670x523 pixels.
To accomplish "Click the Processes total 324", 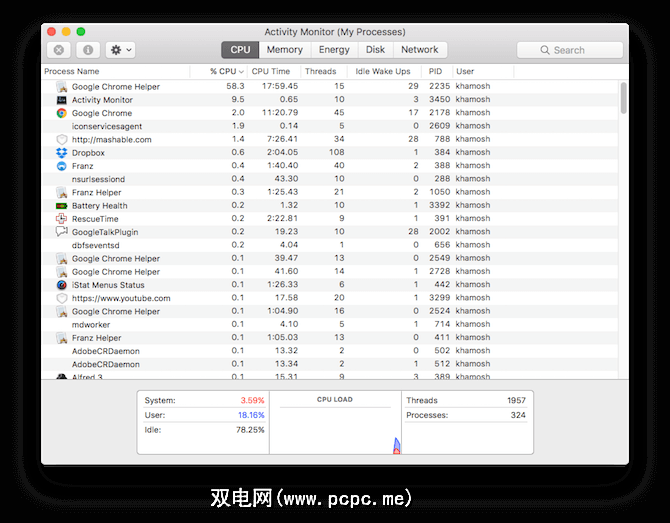I will pos(518,415).
